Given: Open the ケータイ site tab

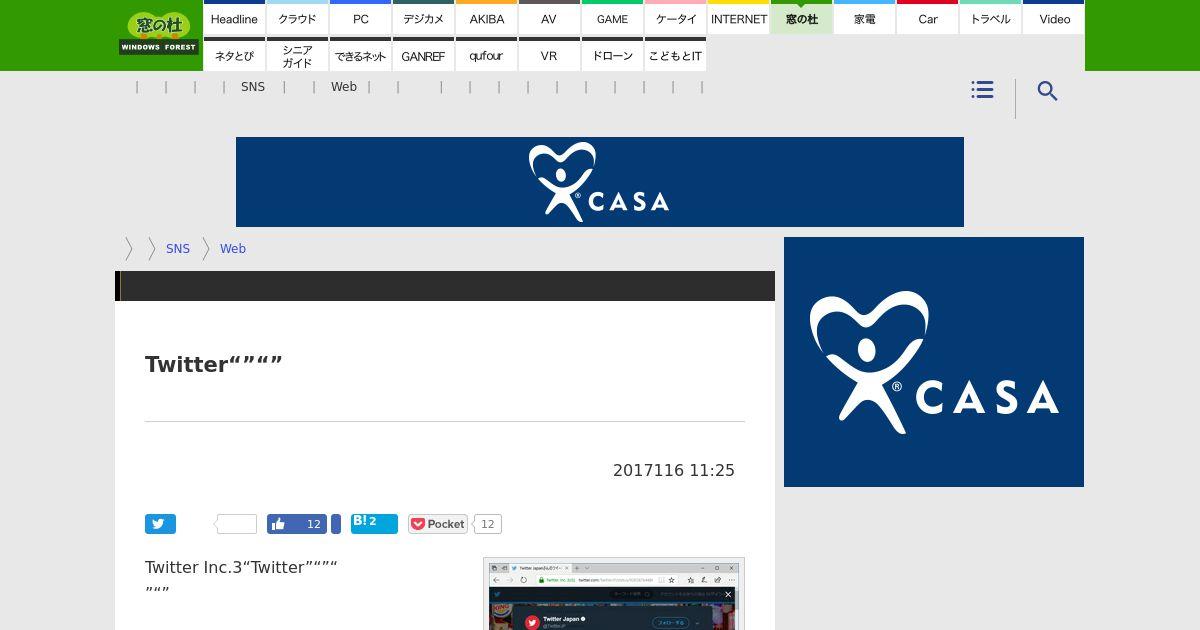Looking at the screenshot, I should click(x=675, y=18).
